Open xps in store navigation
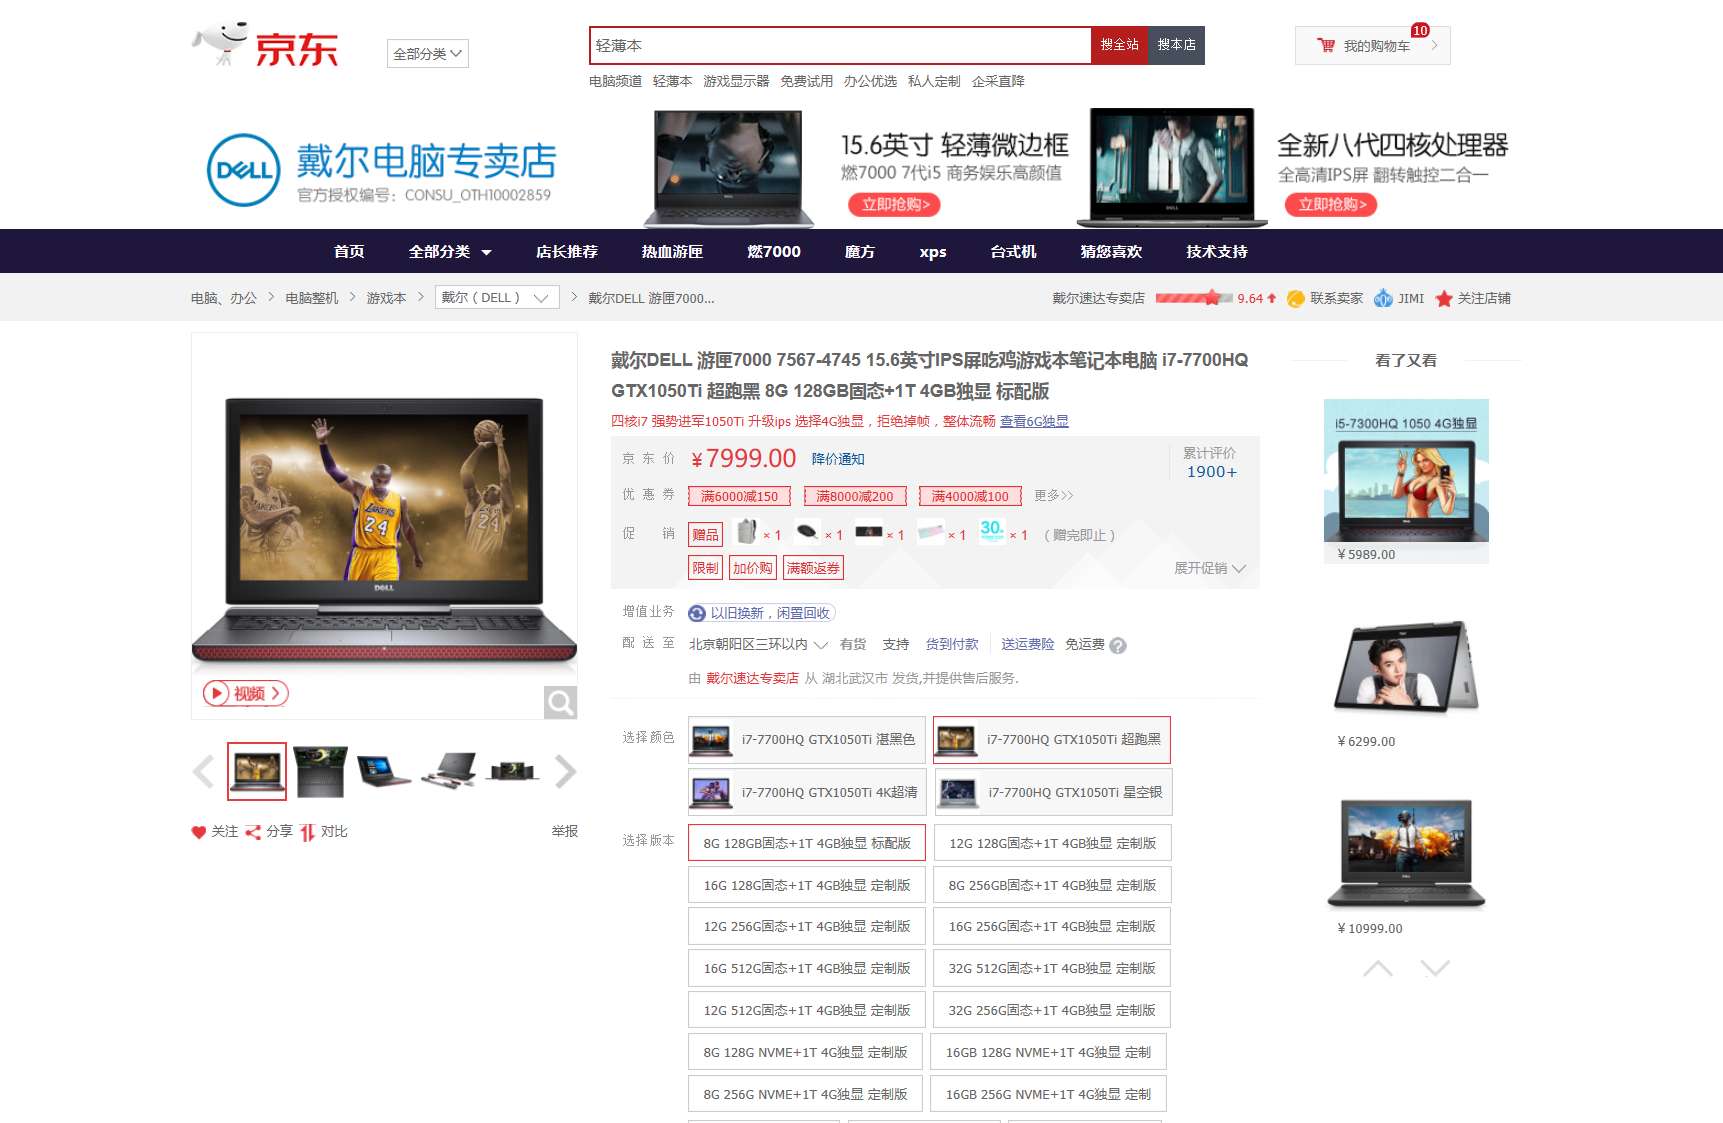 (933, 252)
